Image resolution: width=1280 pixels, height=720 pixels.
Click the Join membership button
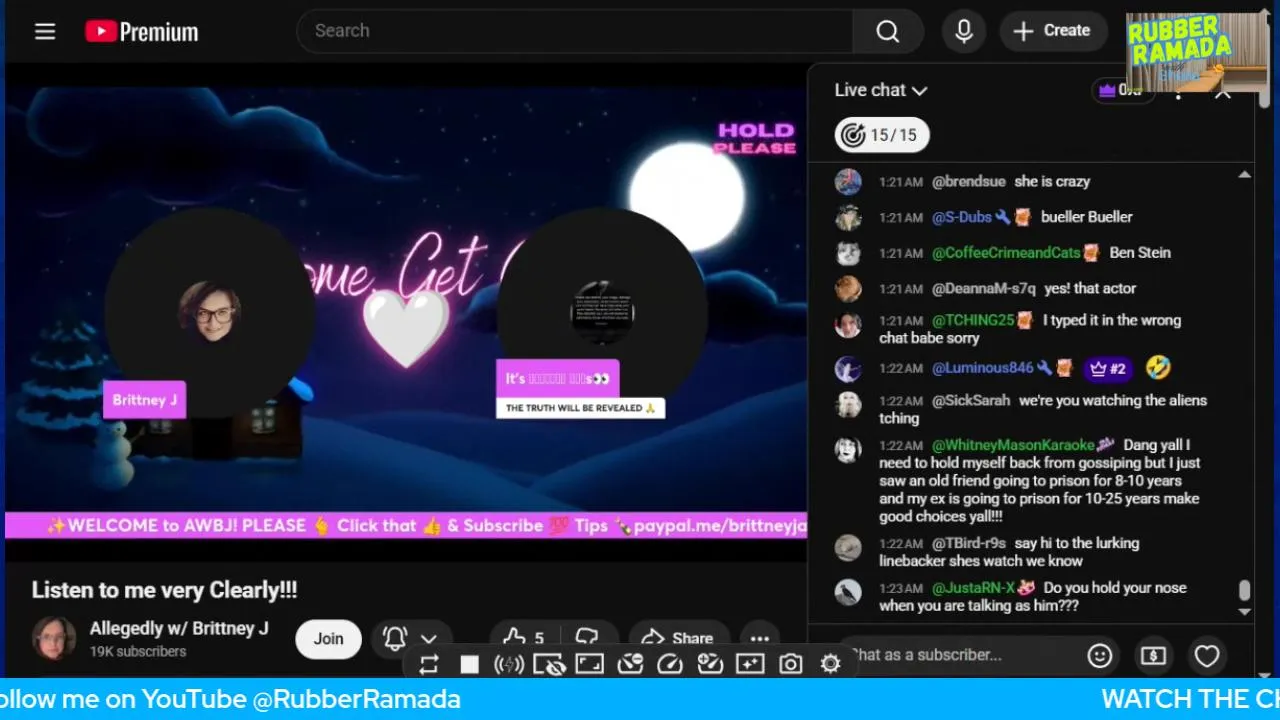coord(328,639)
